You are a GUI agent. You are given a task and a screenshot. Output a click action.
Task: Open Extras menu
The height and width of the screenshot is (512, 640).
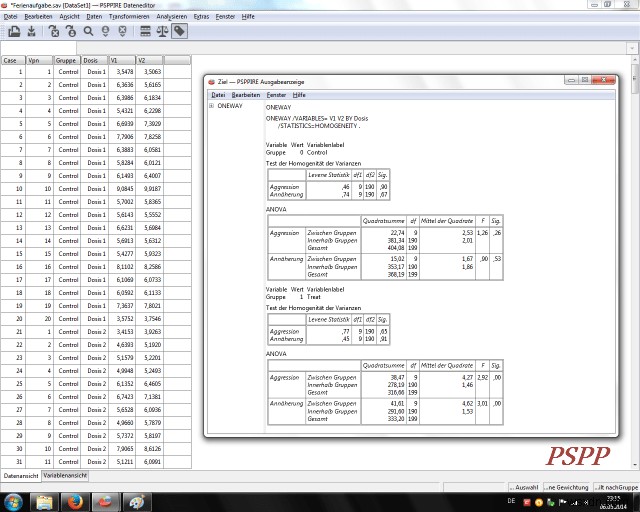coord(201,16)
